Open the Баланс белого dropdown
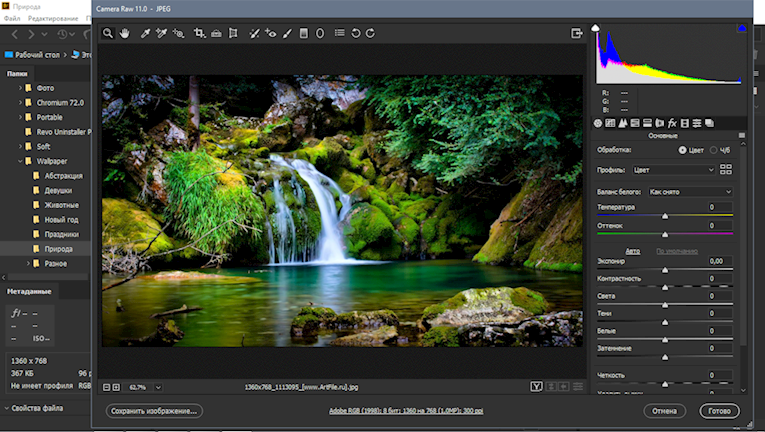 (x=690, y=192)
